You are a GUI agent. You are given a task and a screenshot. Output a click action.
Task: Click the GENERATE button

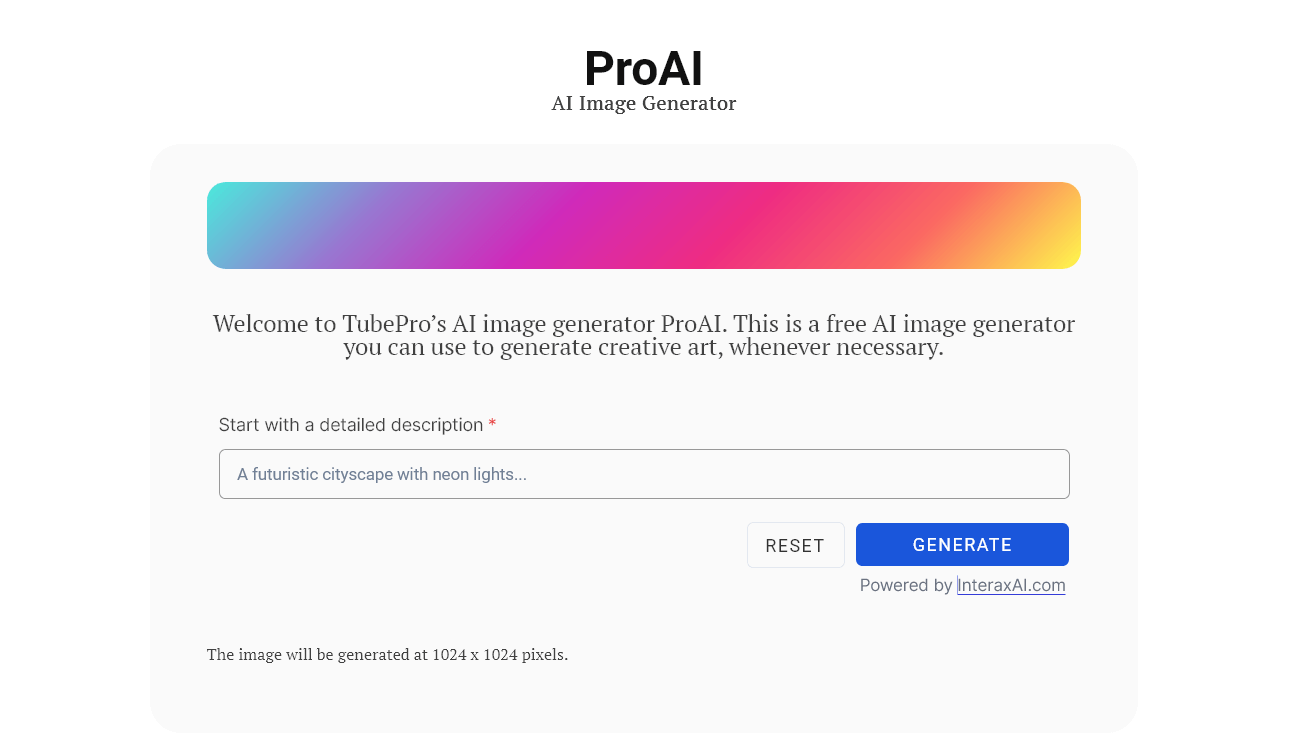pyautogui.click(x=961, y=544)
